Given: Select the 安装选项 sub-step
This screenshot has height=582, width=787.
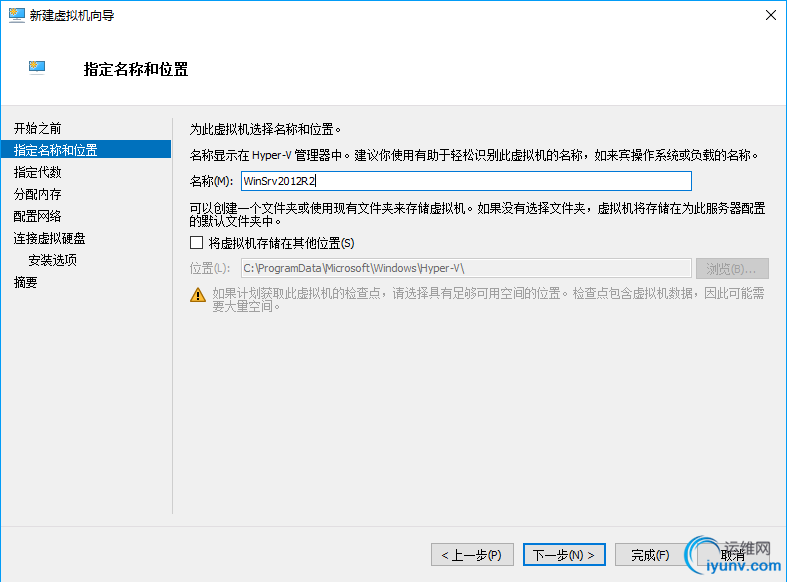Looking at the screenshot, I should 52,260.
